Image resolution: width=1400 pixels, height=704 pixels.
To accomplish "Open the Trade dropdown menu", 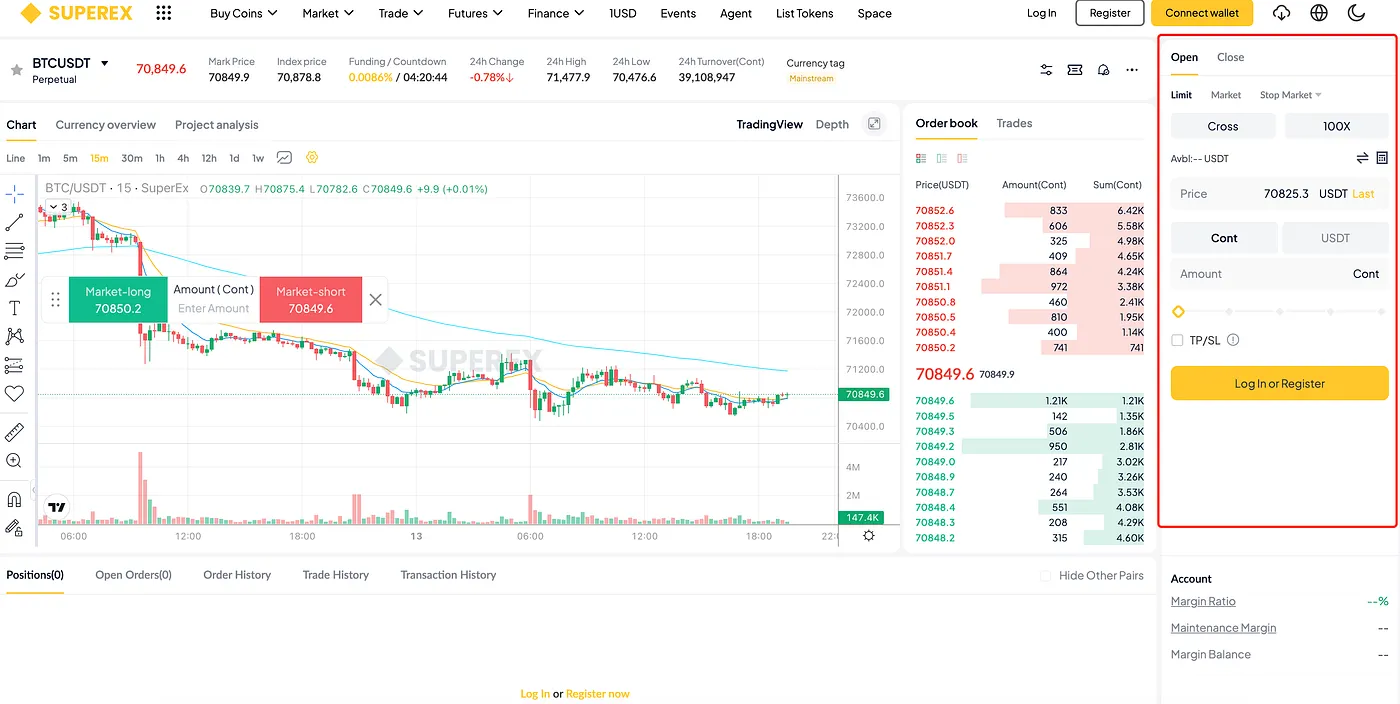I will pos(401,13).
